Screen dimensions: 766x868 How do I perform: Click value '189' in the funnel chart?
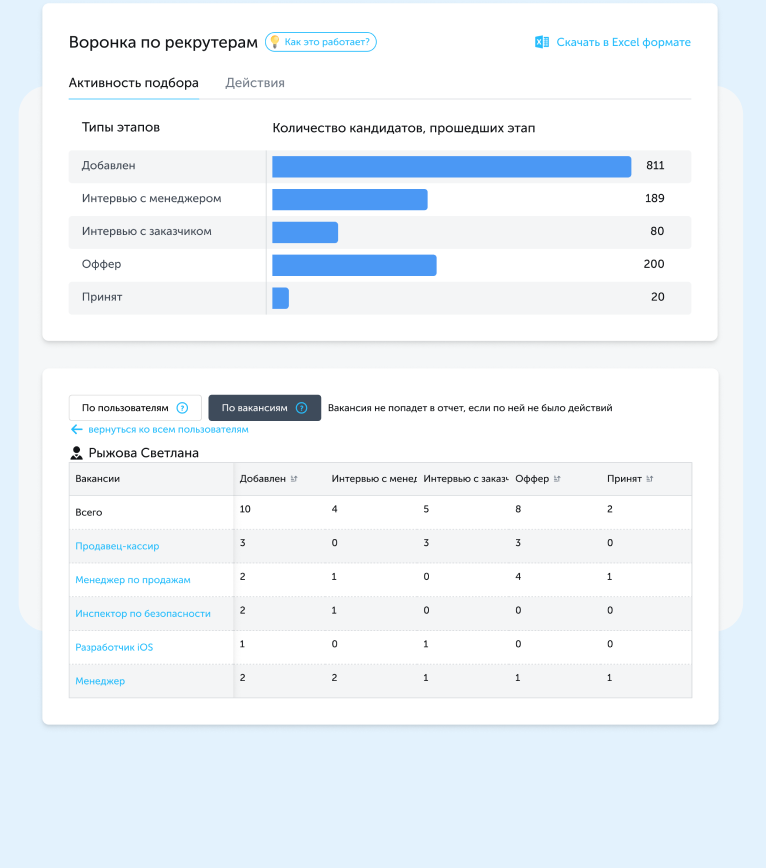click(x=655, y=198)
